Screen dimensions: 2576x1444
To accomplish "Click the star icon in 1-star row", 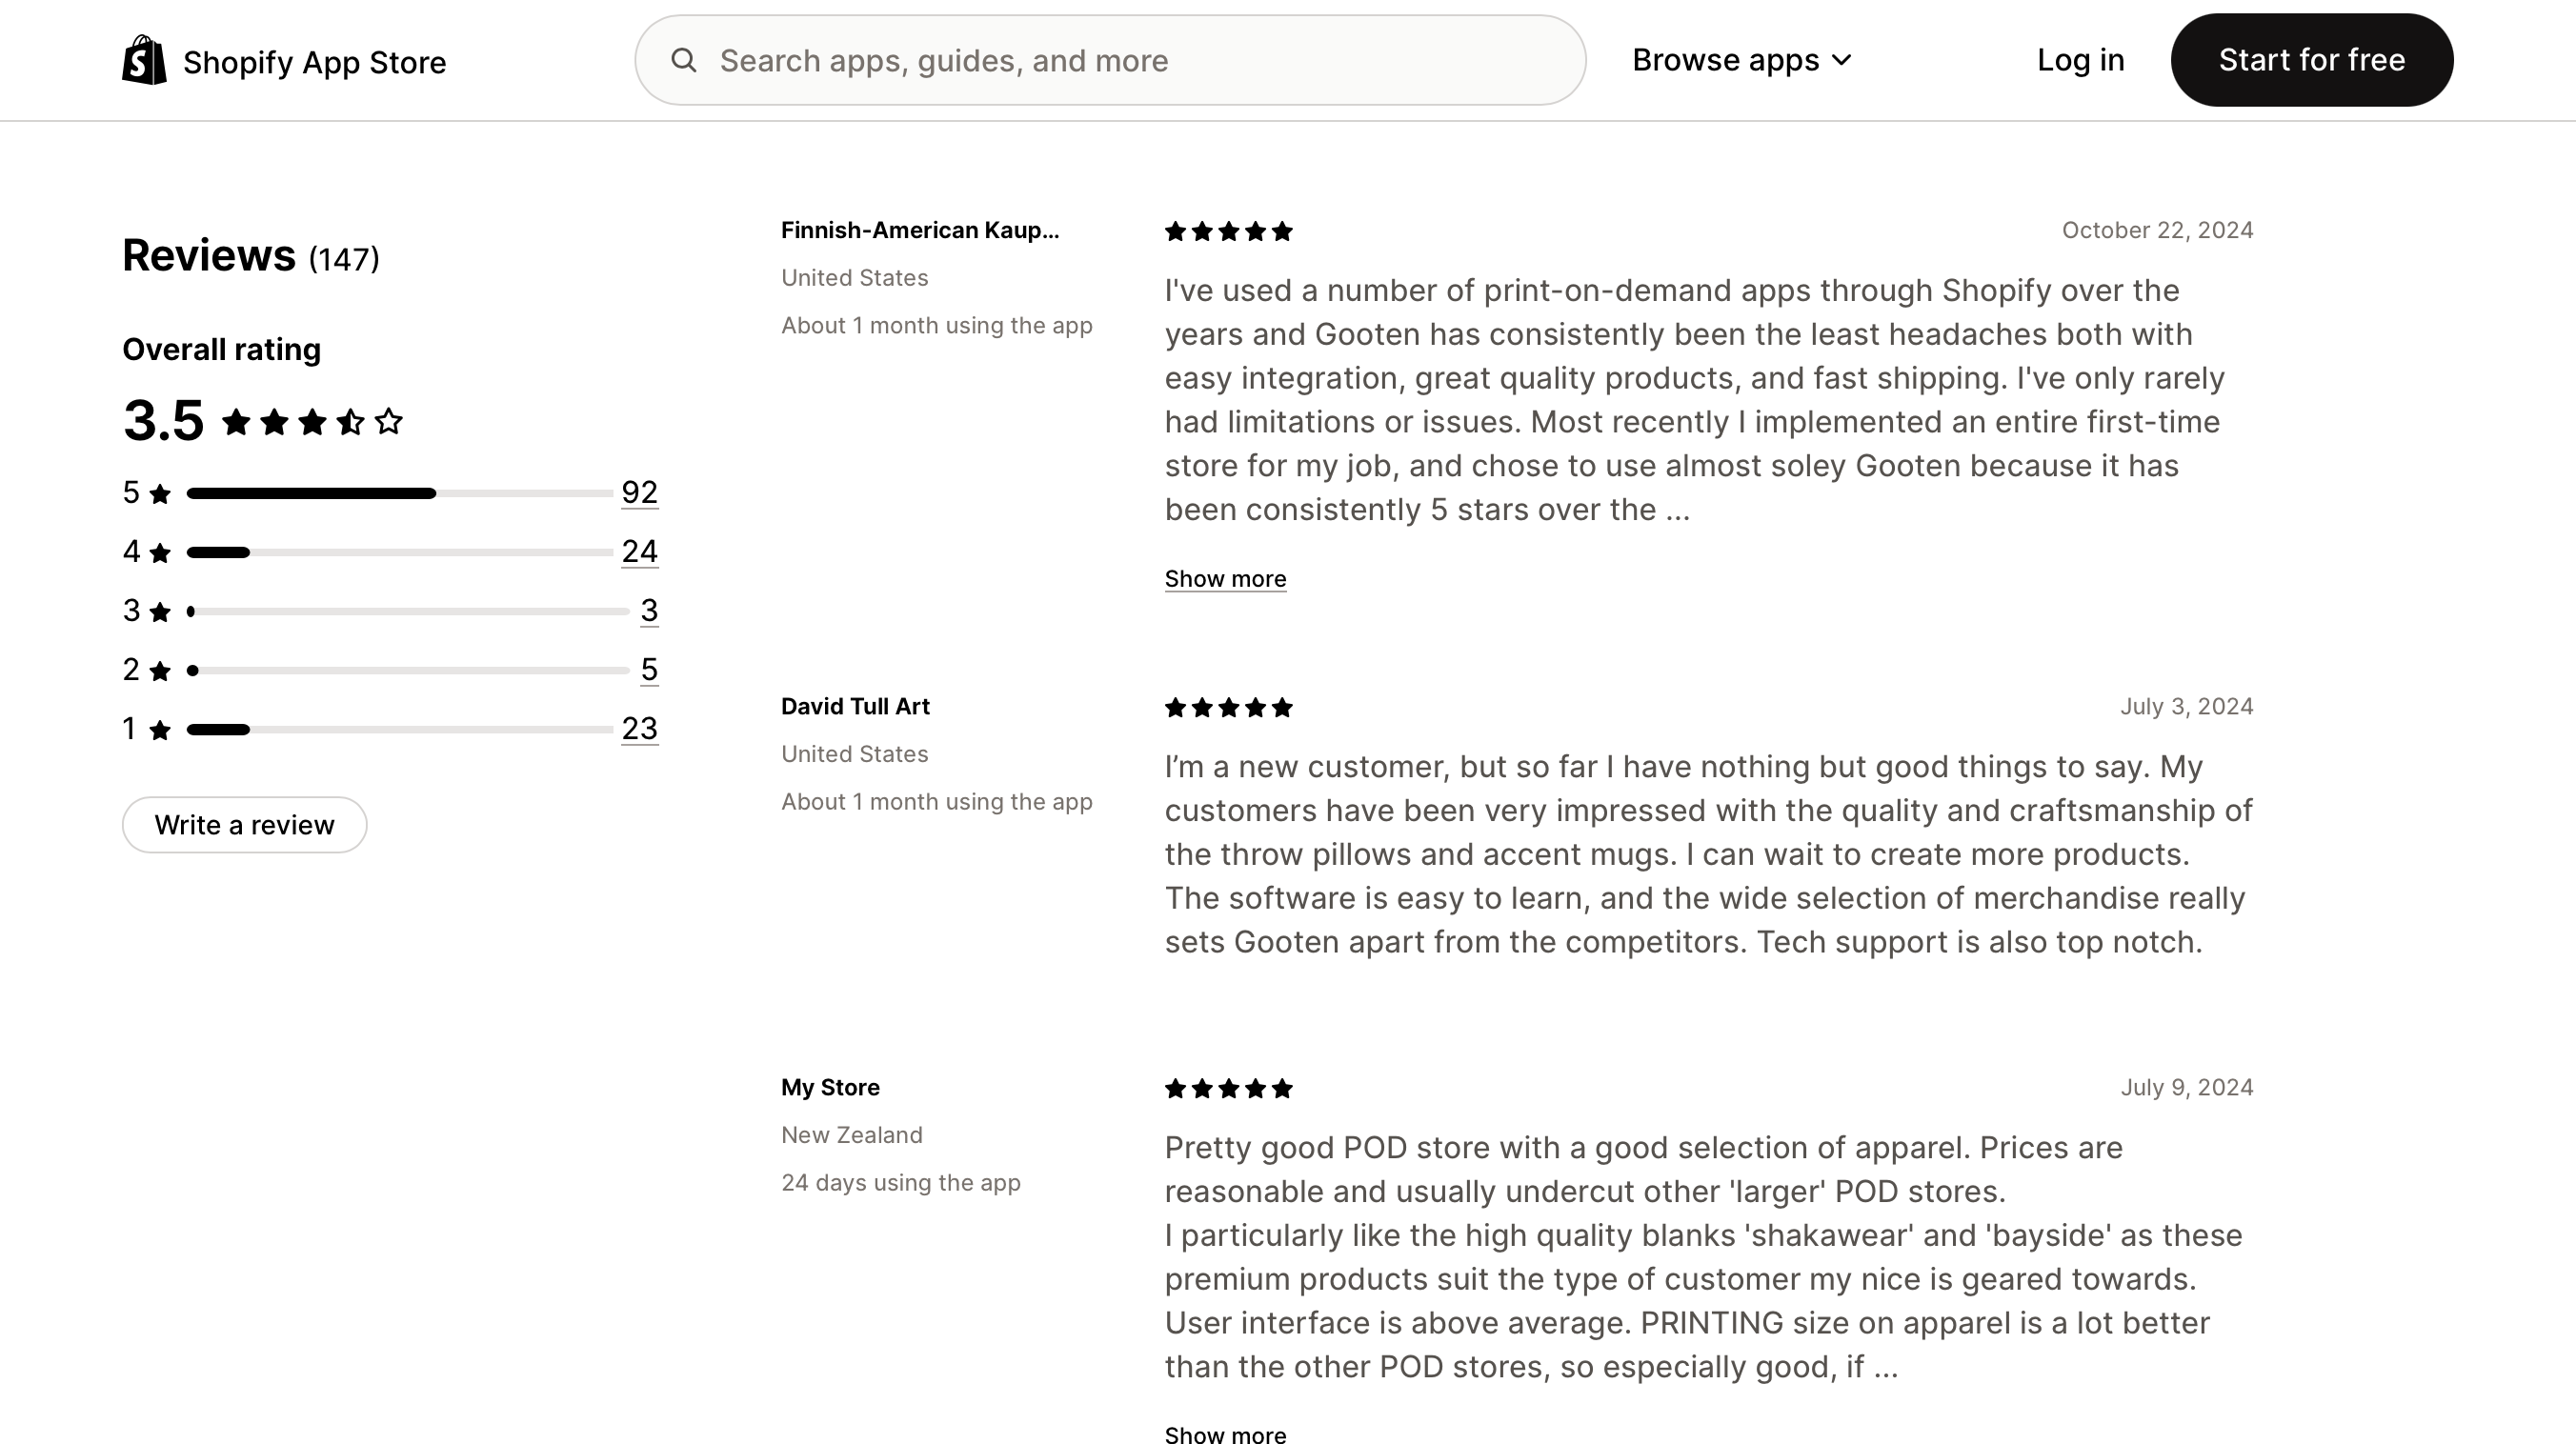I will pyautogui.click(x=160, y=730).
